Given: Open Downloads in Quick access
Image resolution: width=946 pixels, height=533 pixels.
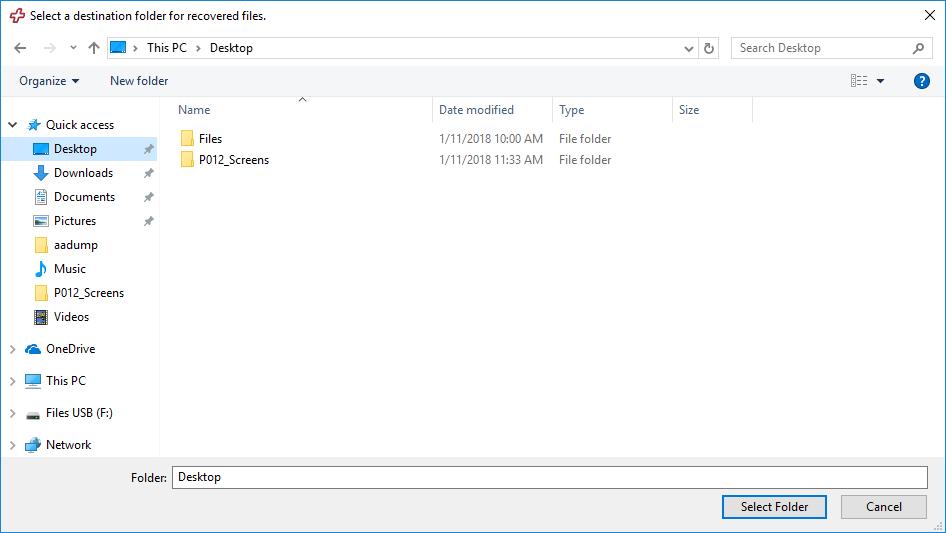Looking at the screenshot, I should (83, 173).
